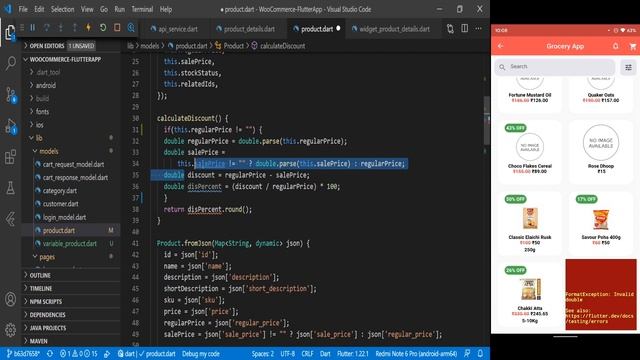Image resolution: width=640 pixels, height=360 pixels.
Task: Click debug Step Over button
Action: 47,28
